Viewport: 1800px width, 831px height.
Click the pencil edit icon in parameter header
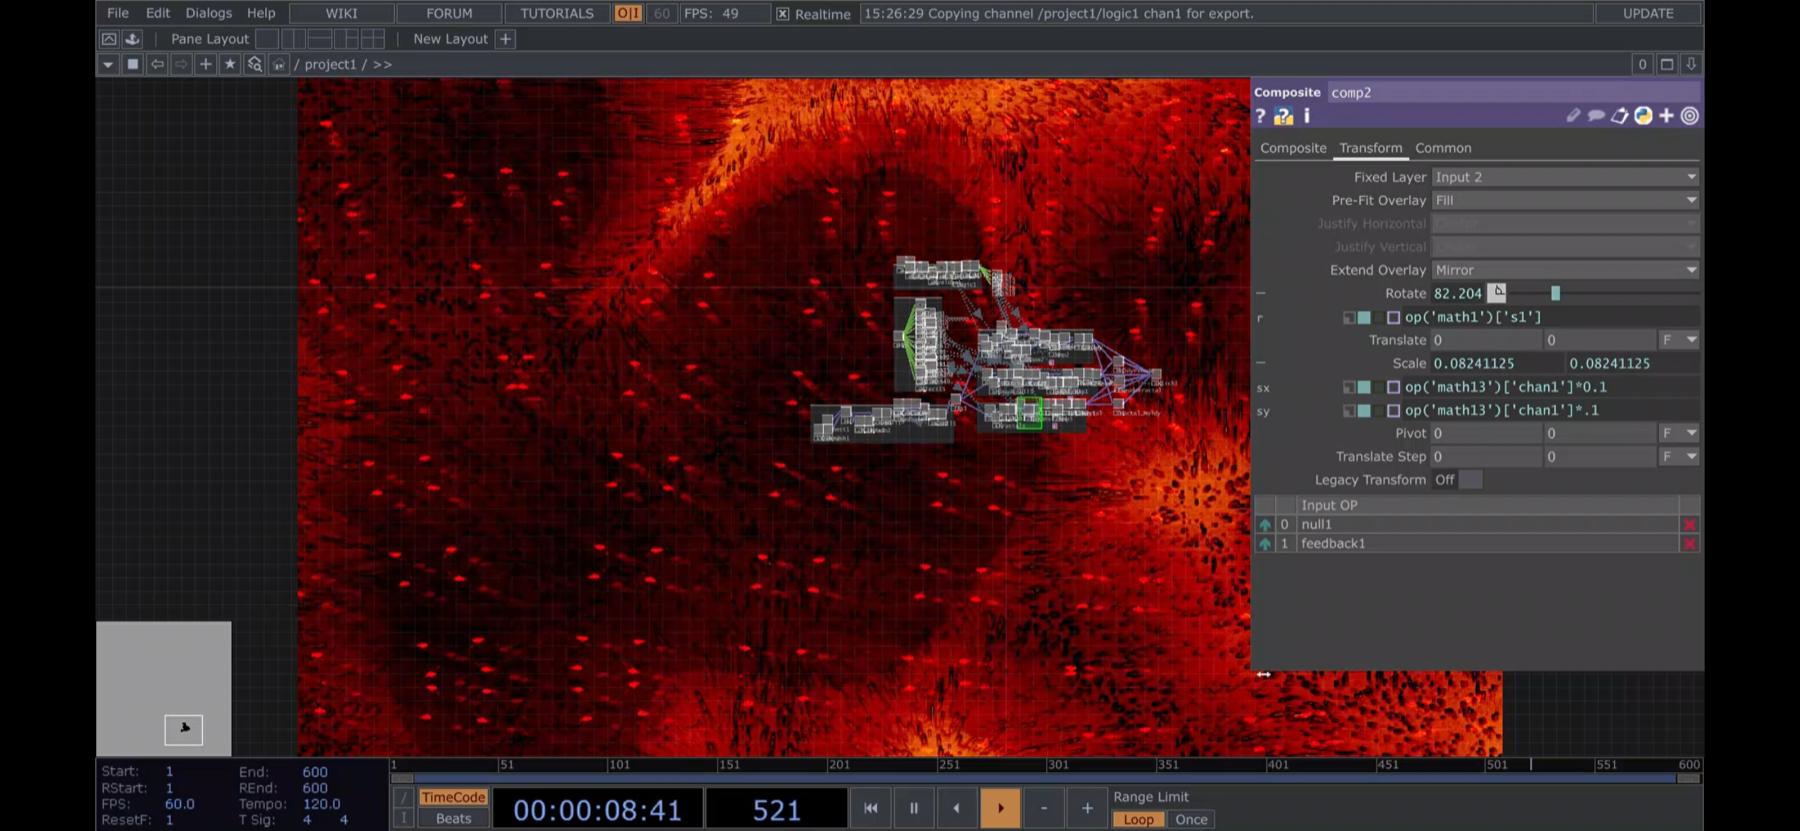[x=1573, y=116]
